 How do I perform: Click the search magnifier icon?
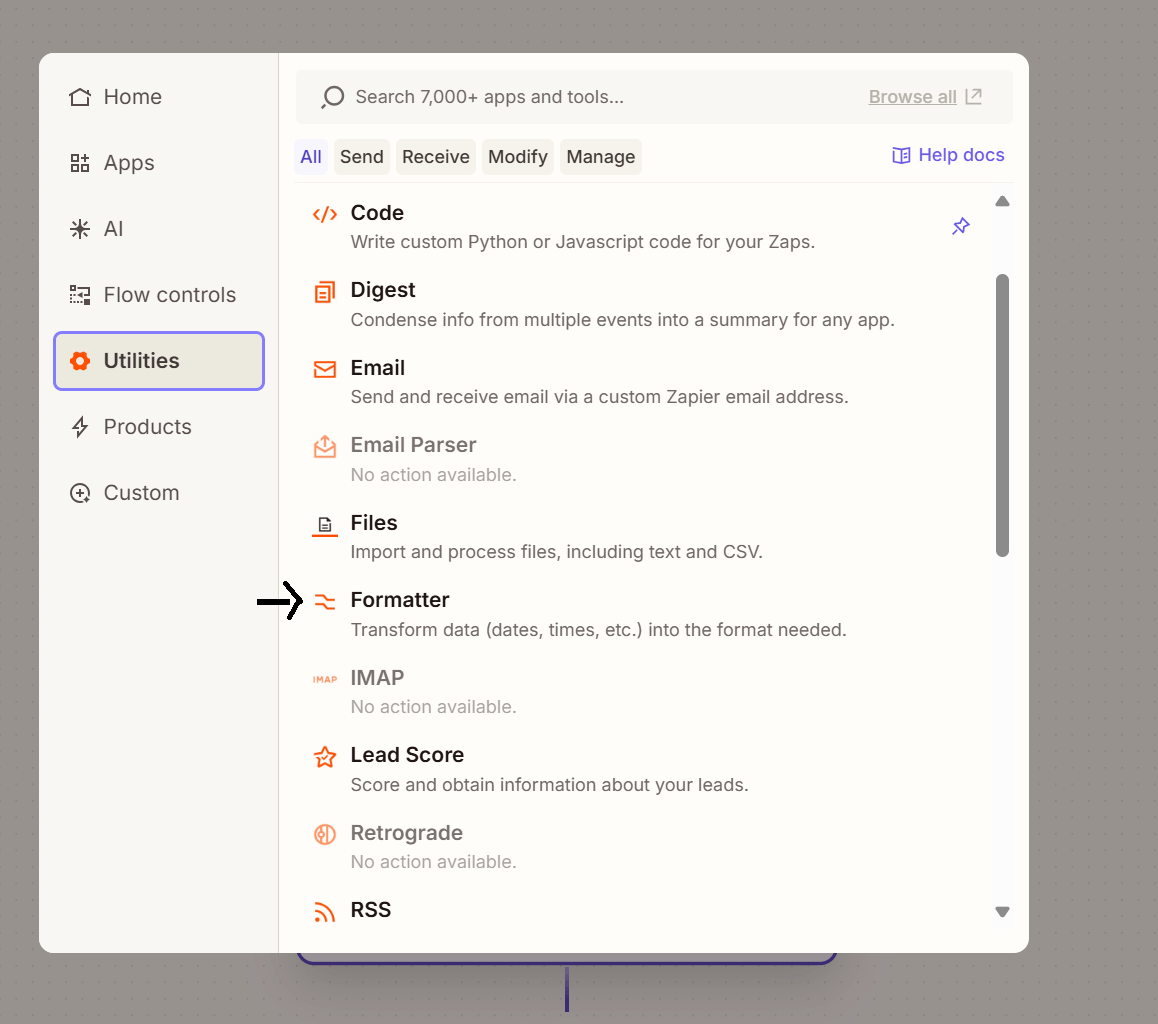click(x=332, y=97)
